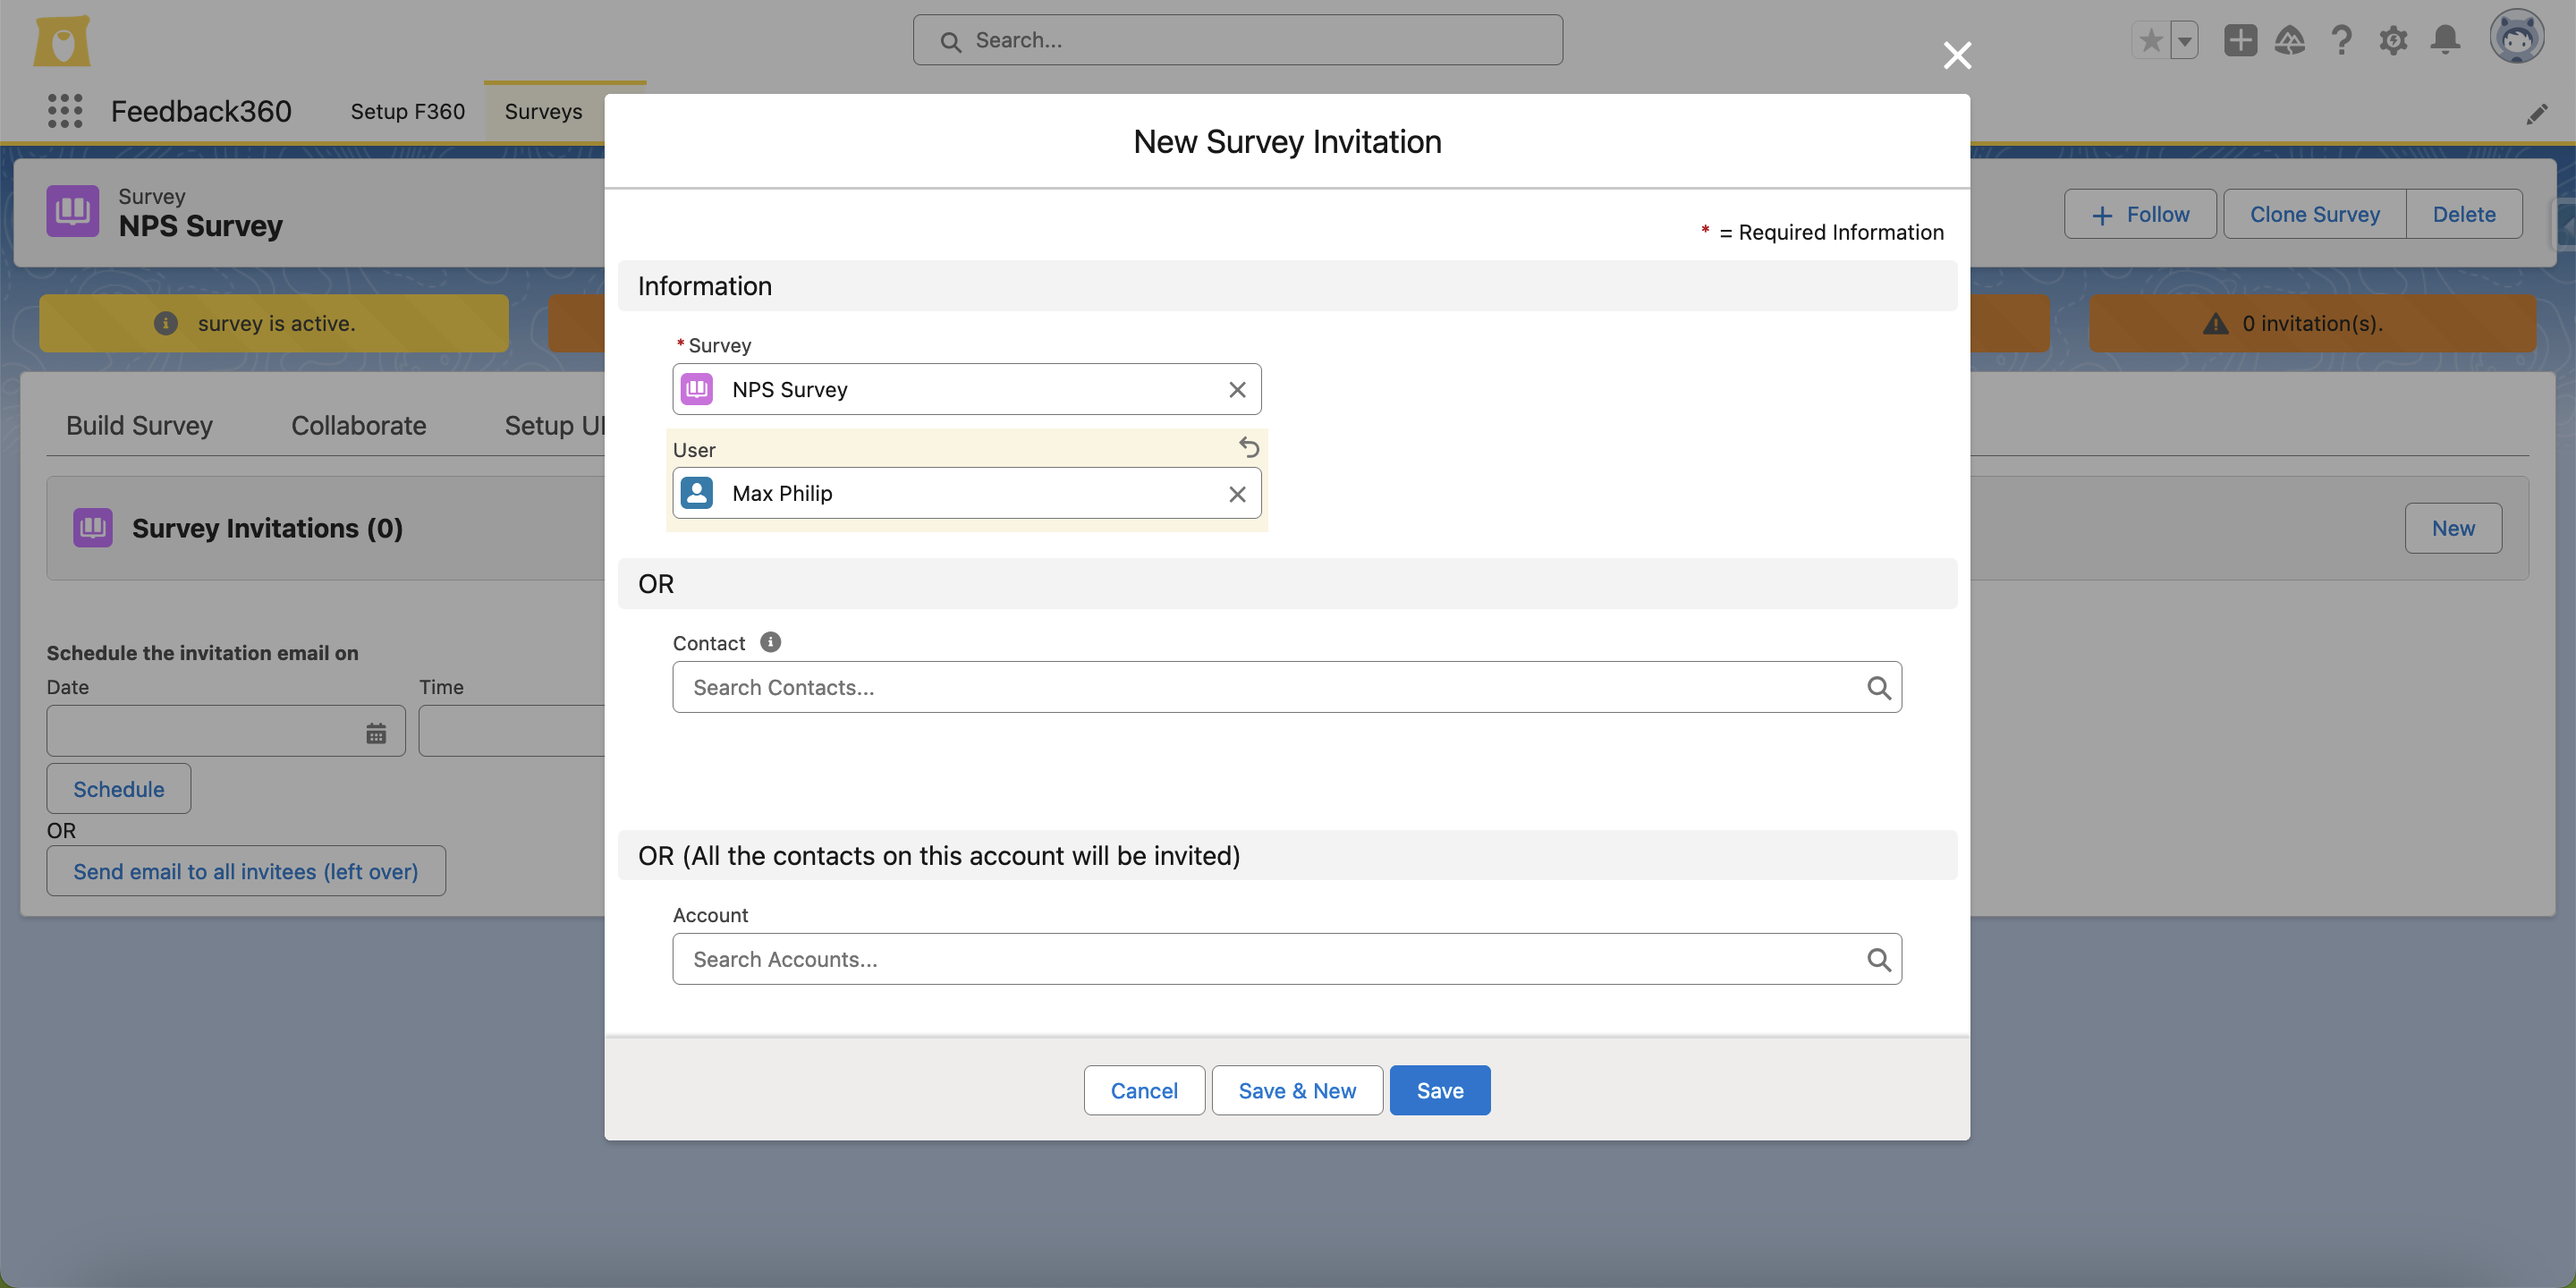Click the Search Contacts field
This screenshot has width=2576, height=1288.
(1287, 687)
